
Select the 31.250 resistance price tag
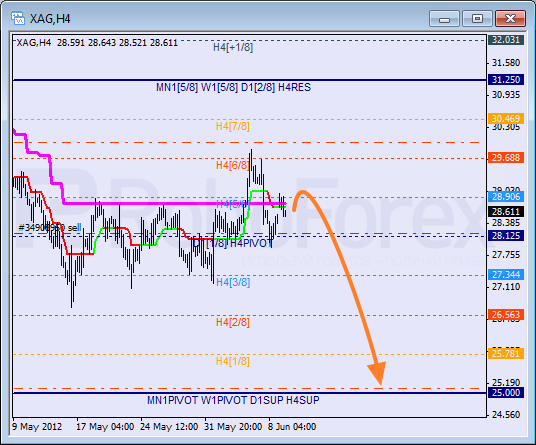point(506,80)
